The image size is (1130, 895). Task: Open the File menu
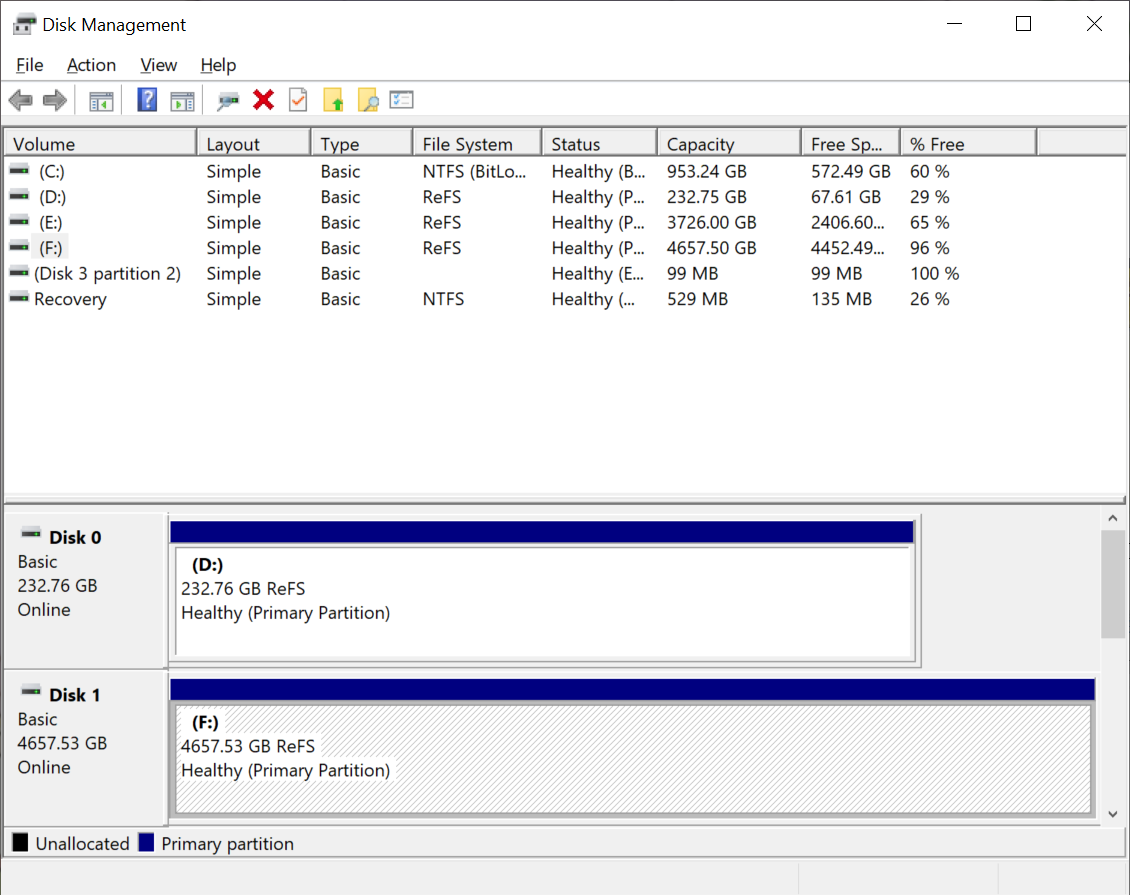30,65
